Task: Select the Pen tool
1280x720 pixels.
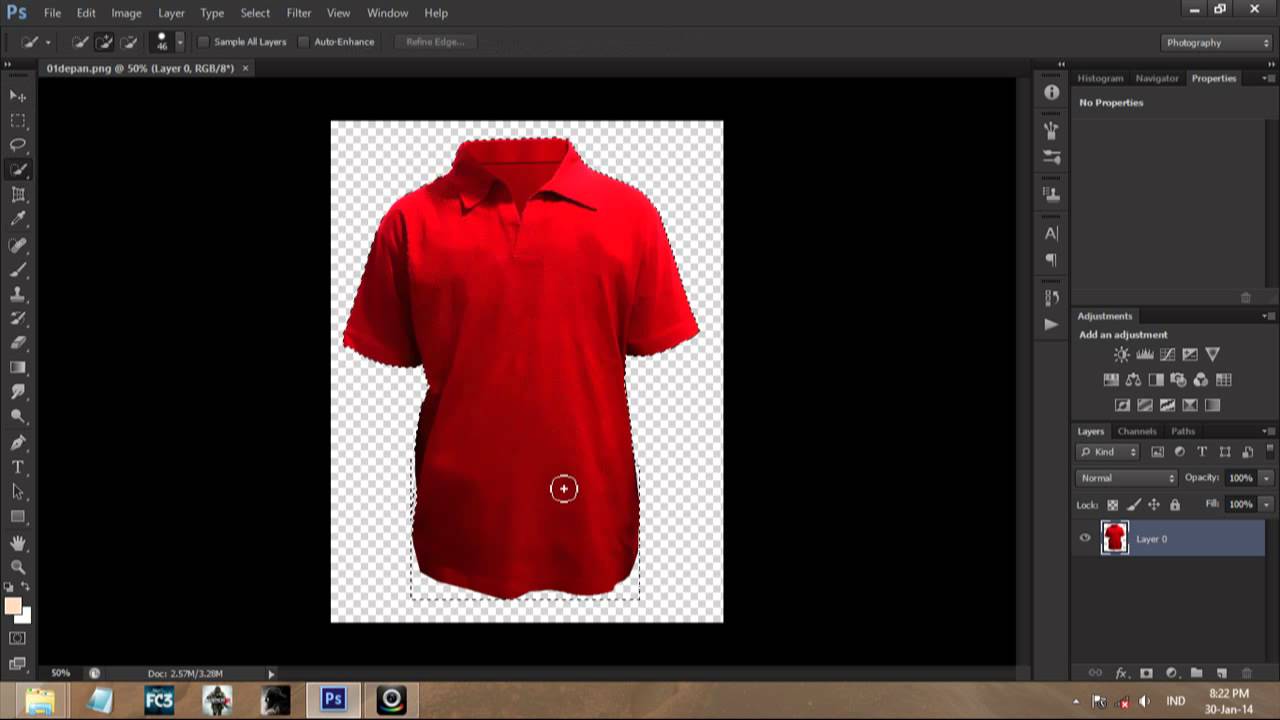Action: pos(18,442)
